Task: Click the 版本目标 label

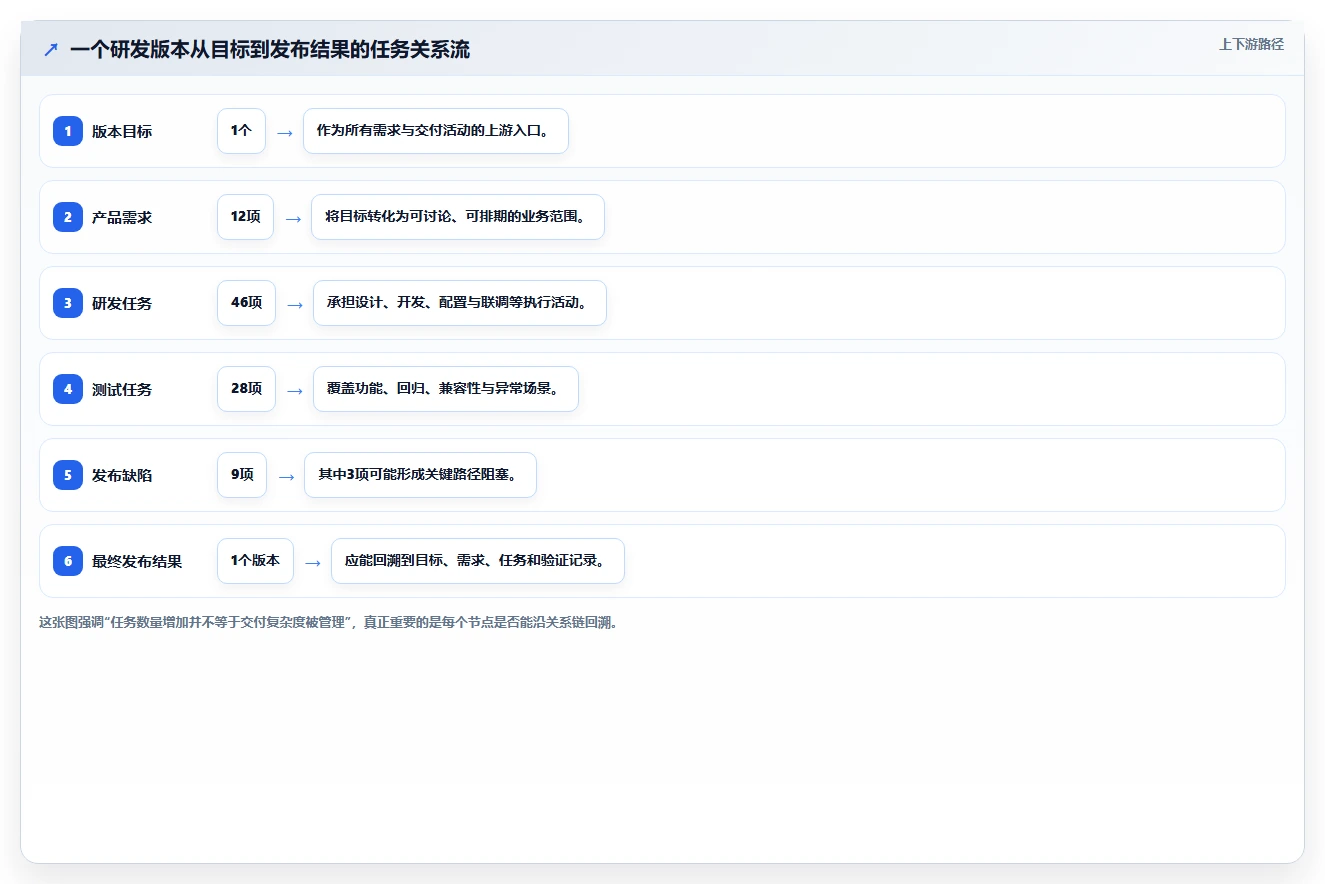Action: pyautogui.click(x=122, y=131)
